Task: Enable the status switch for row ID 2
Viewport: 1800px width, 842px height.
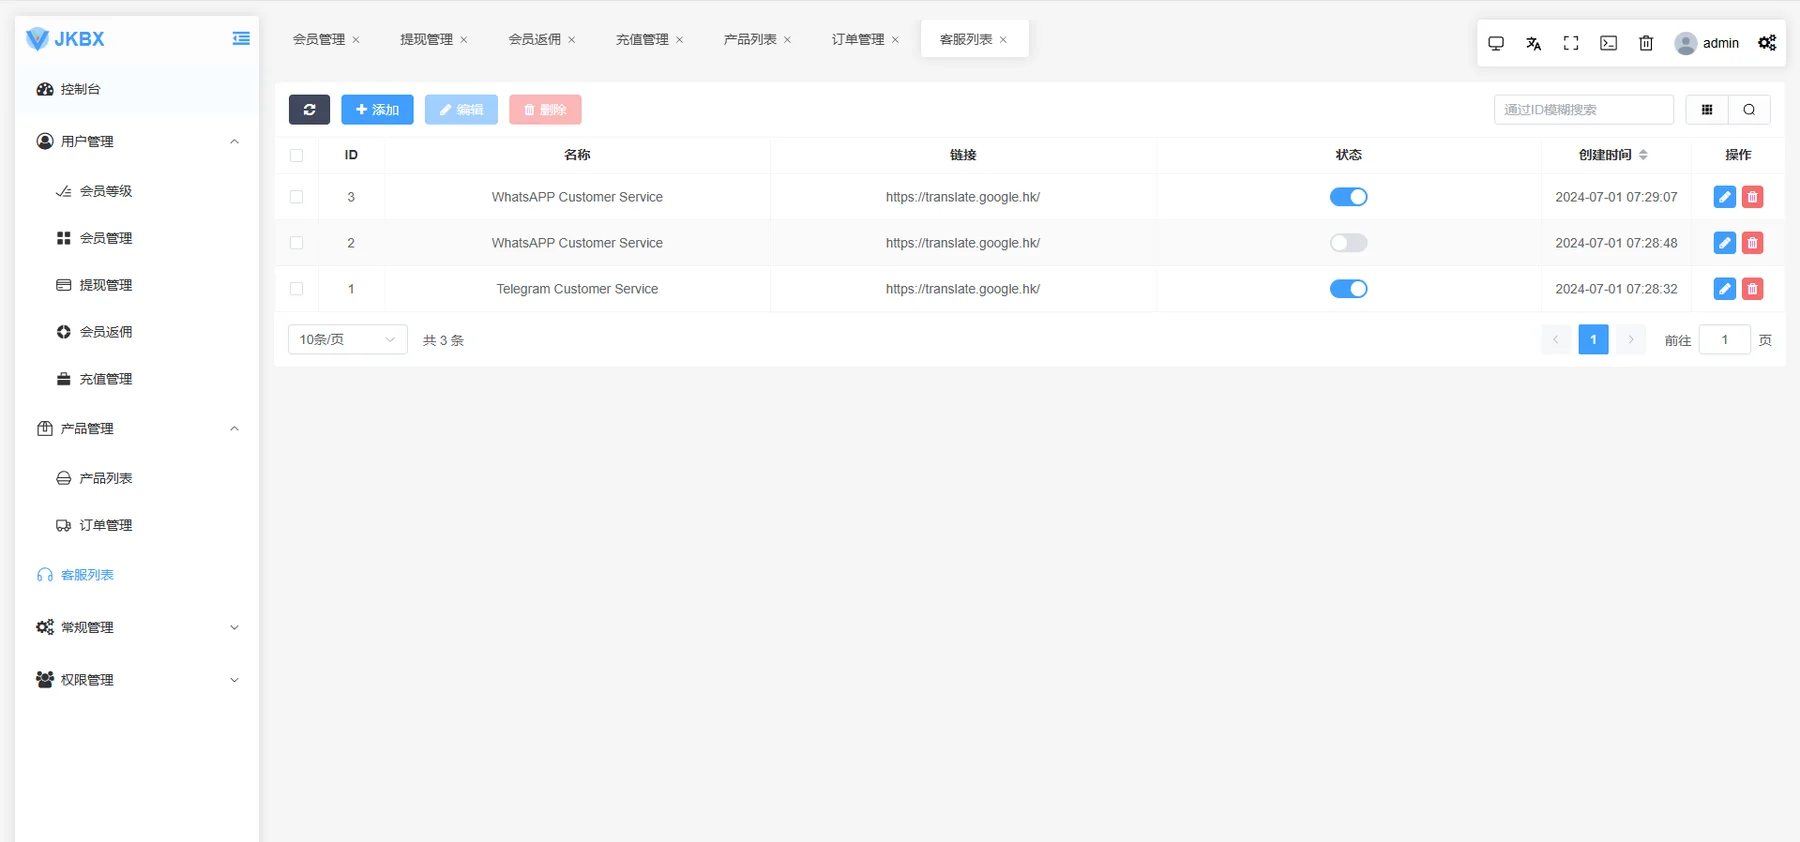Action: [1348, 243]
